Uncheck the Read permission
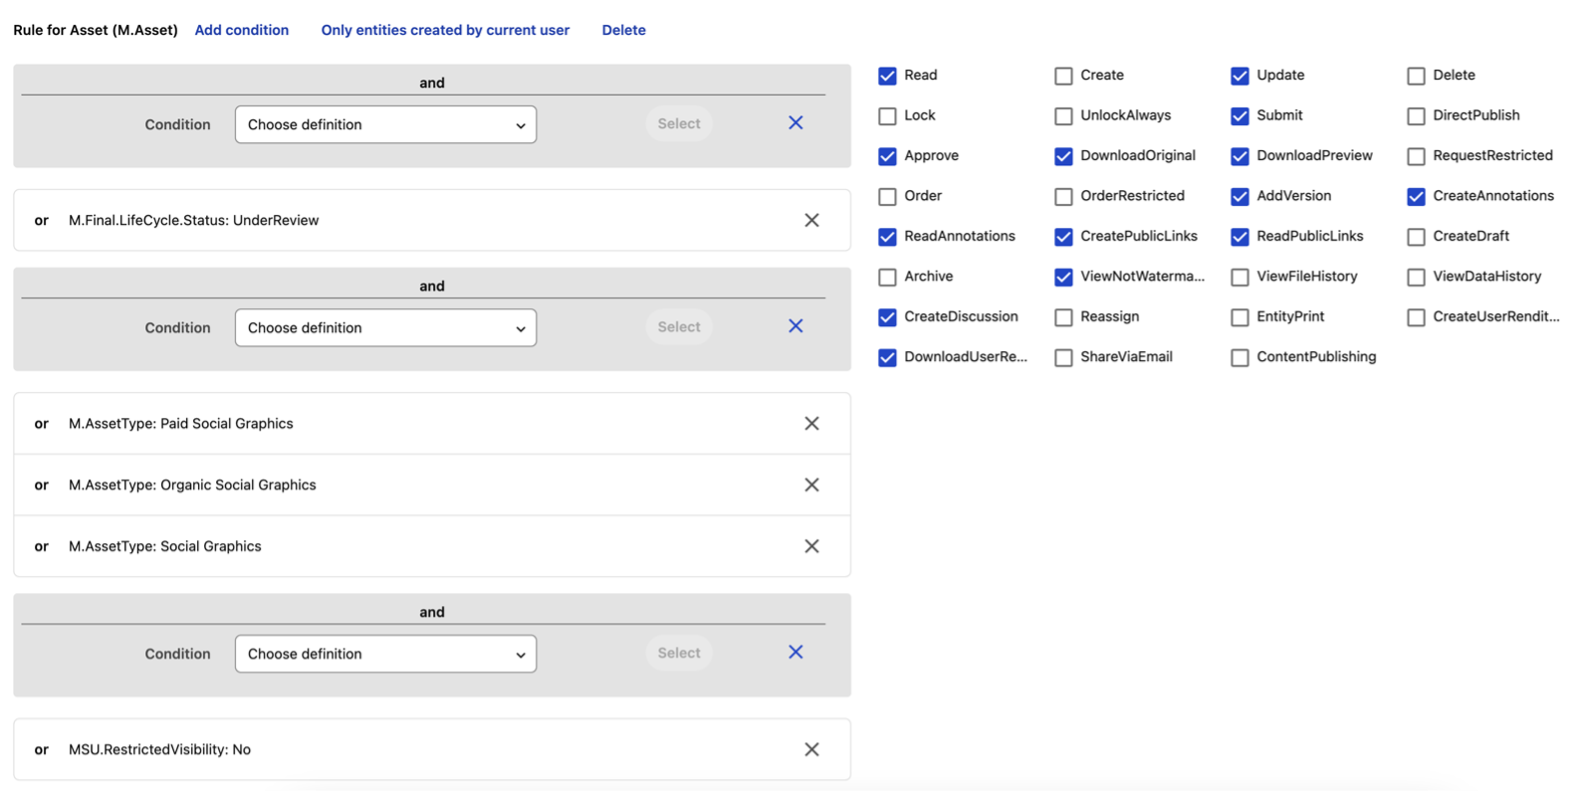Screen dimensions: 1579x794 (x=887, y=76)
